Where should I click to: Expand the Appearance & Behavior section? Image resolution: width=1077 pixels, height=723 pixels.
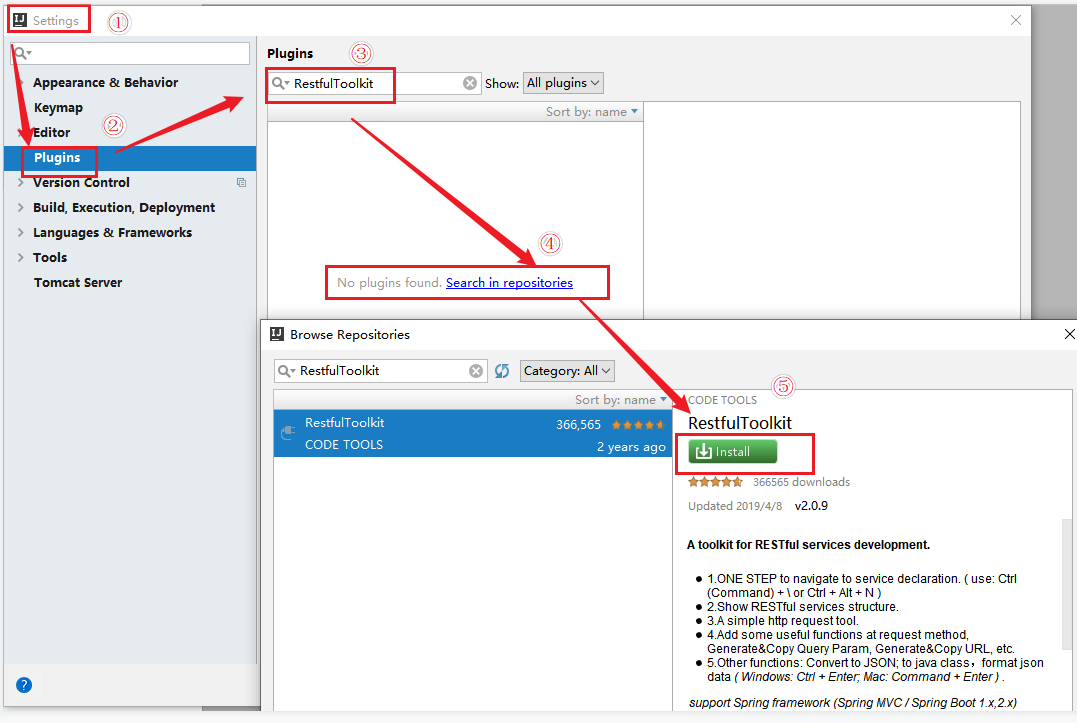coord(21,82)
